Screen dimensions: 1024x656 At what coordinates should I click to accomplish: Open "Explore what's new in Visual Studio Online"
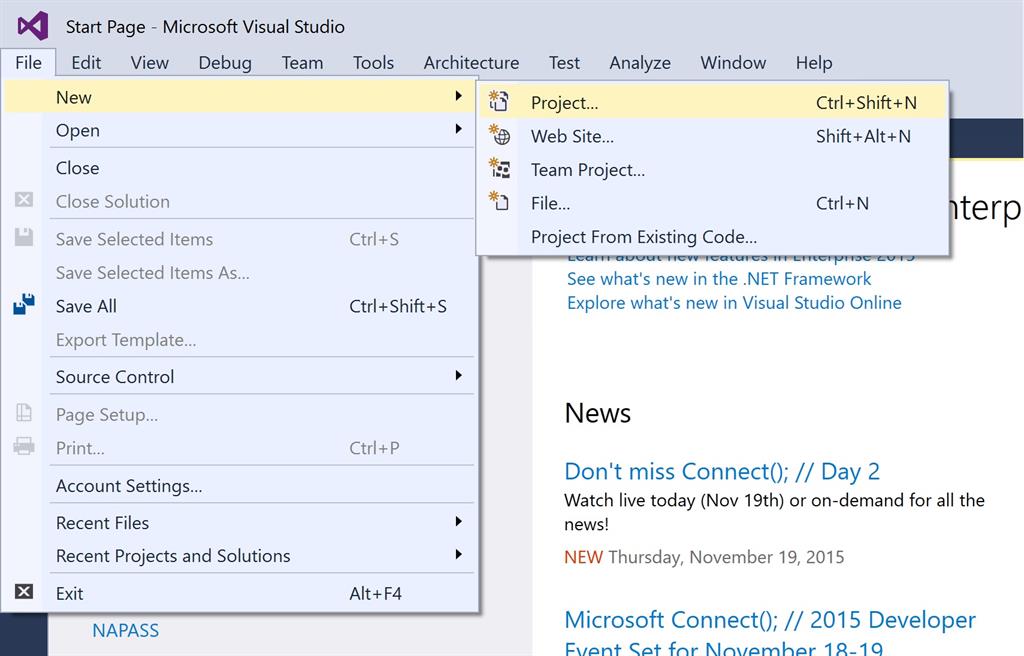click(734, 302)
